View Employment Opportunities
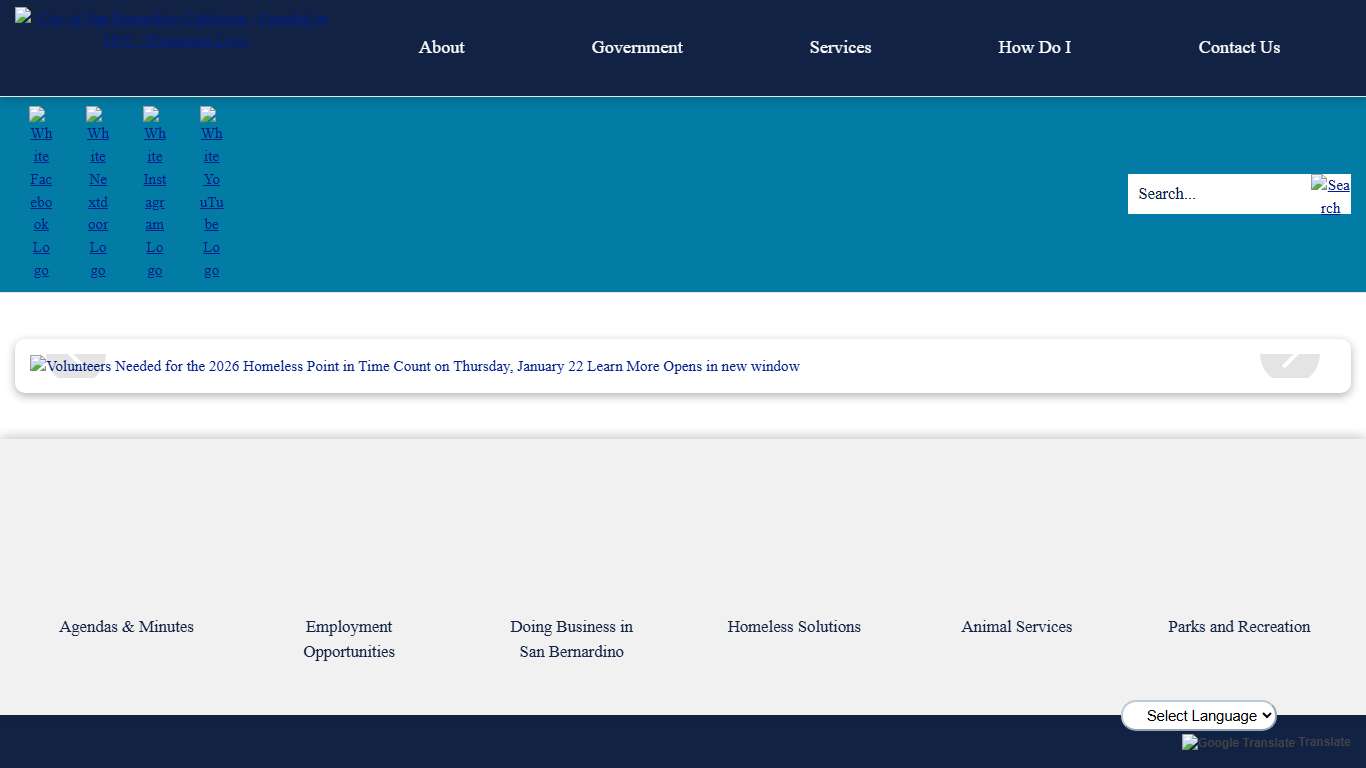 [349, 638]
